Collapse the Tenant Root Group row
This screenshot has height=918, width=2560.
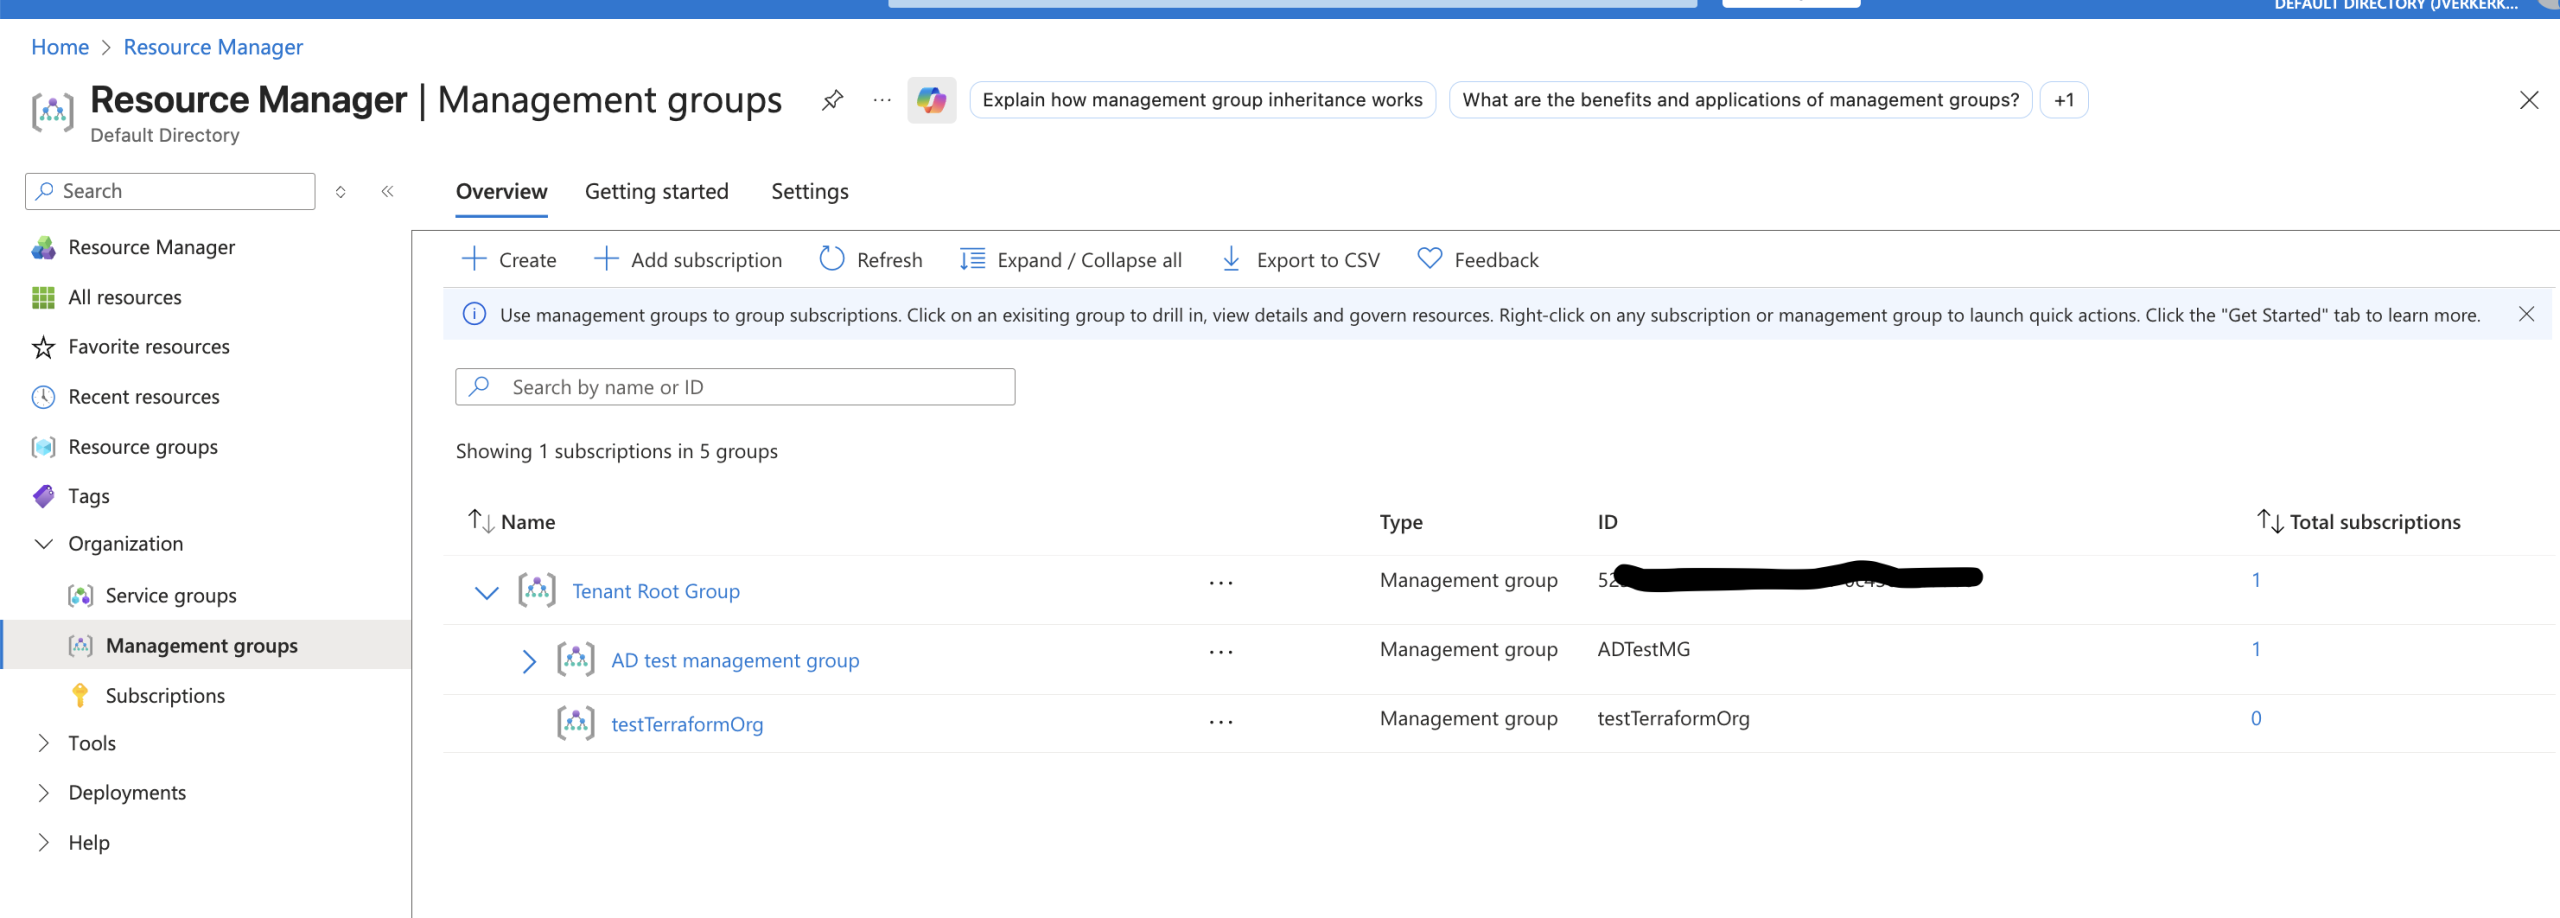[486, 592]
